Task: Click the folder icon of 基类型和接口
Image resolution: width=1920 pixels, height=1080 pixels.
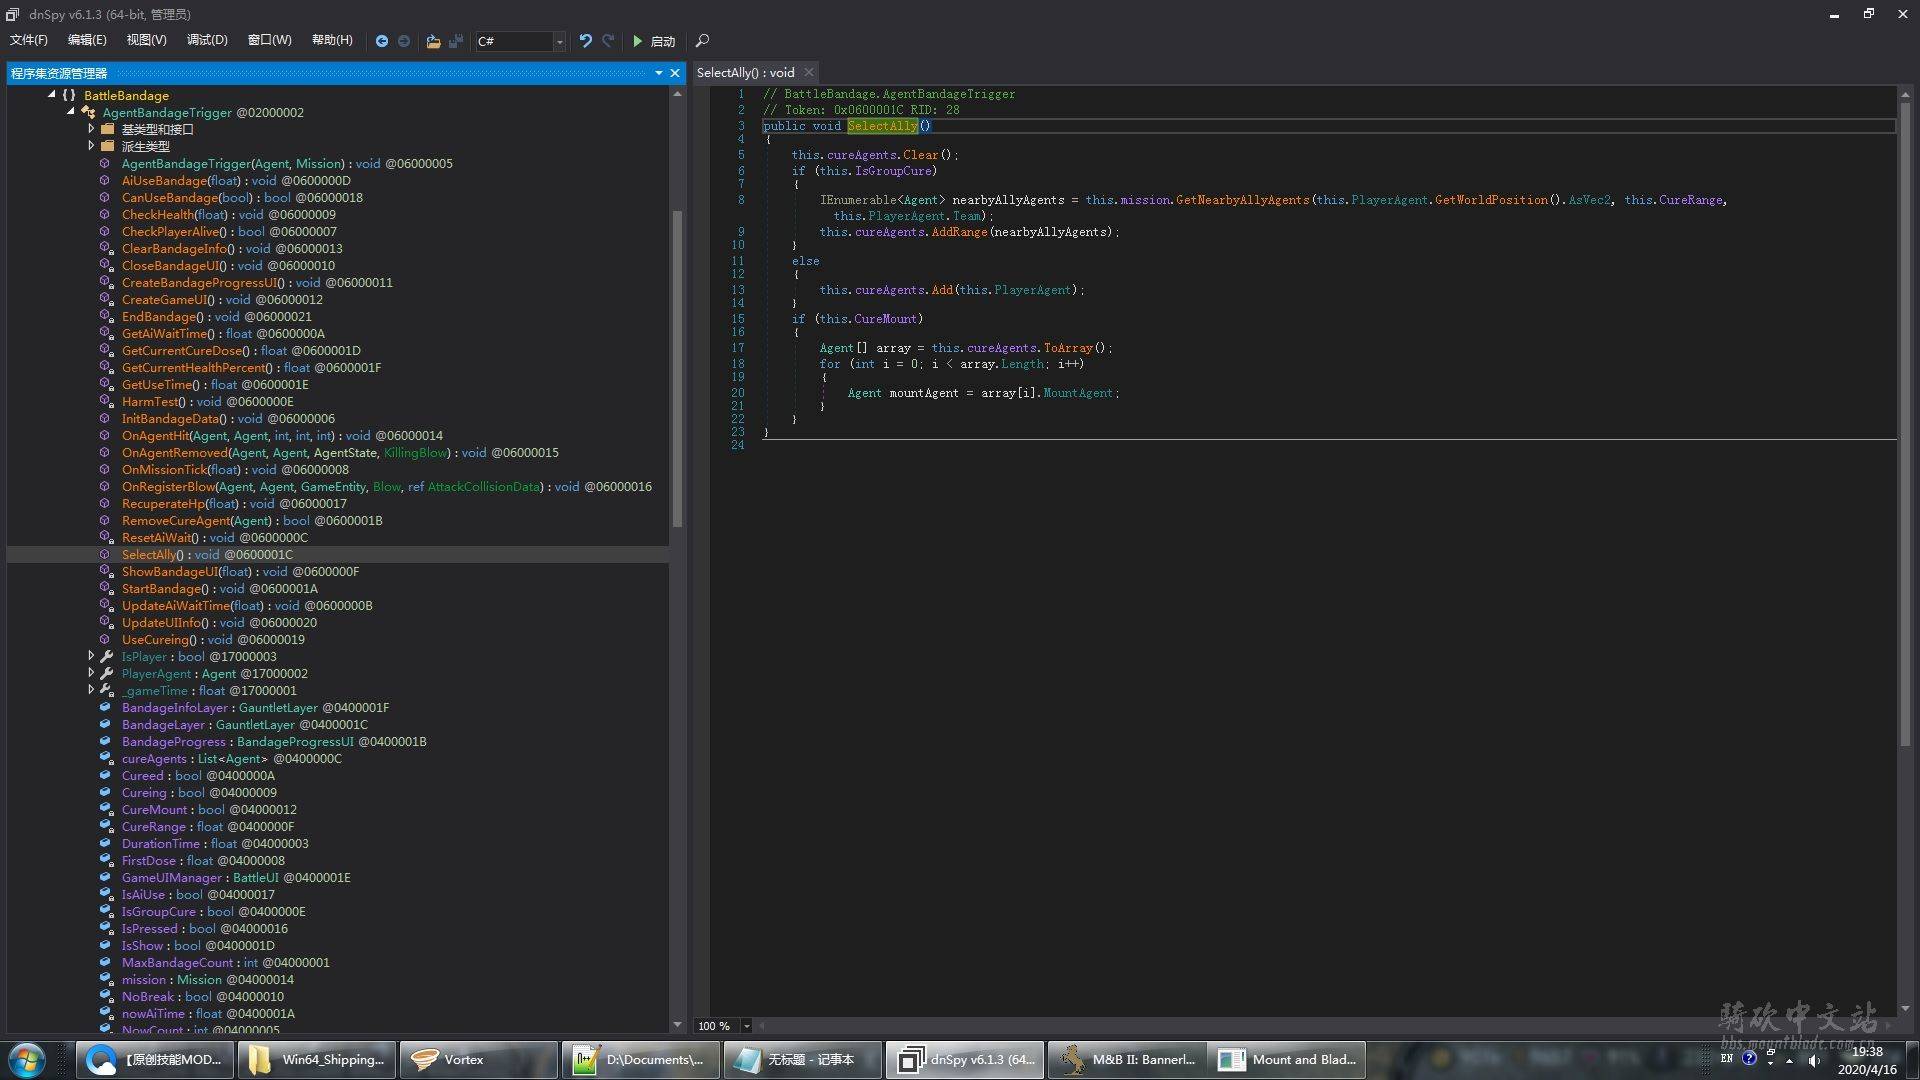Action: click(107, 129)
